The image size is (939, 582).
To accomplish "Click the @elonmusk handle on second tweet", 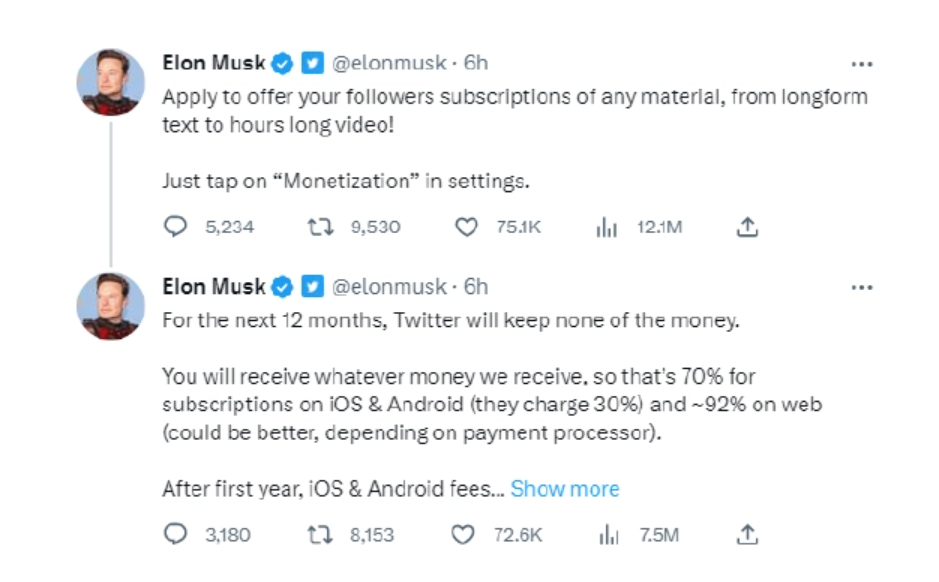I will (x=388, y=287).
